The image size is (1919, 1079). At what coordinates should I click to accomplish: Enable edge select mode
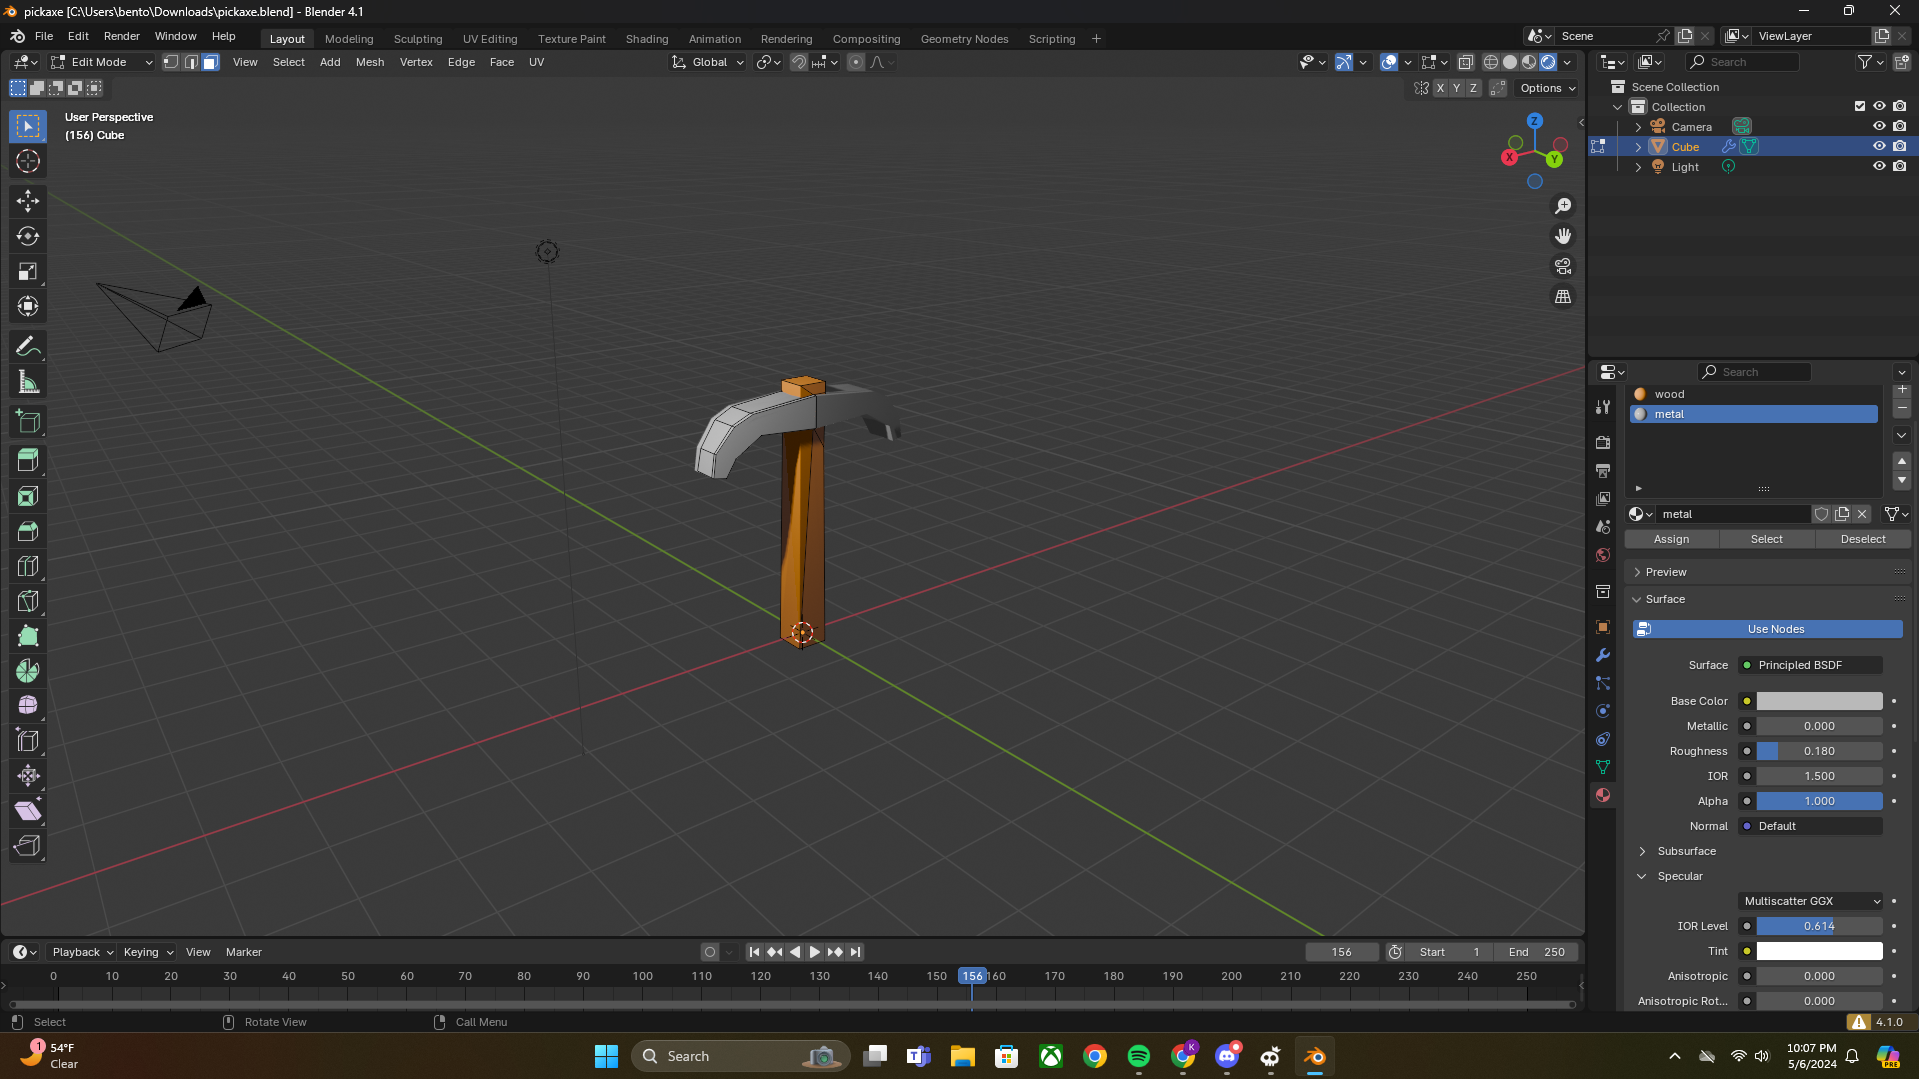pyautogui.click(x=191, y=62)
